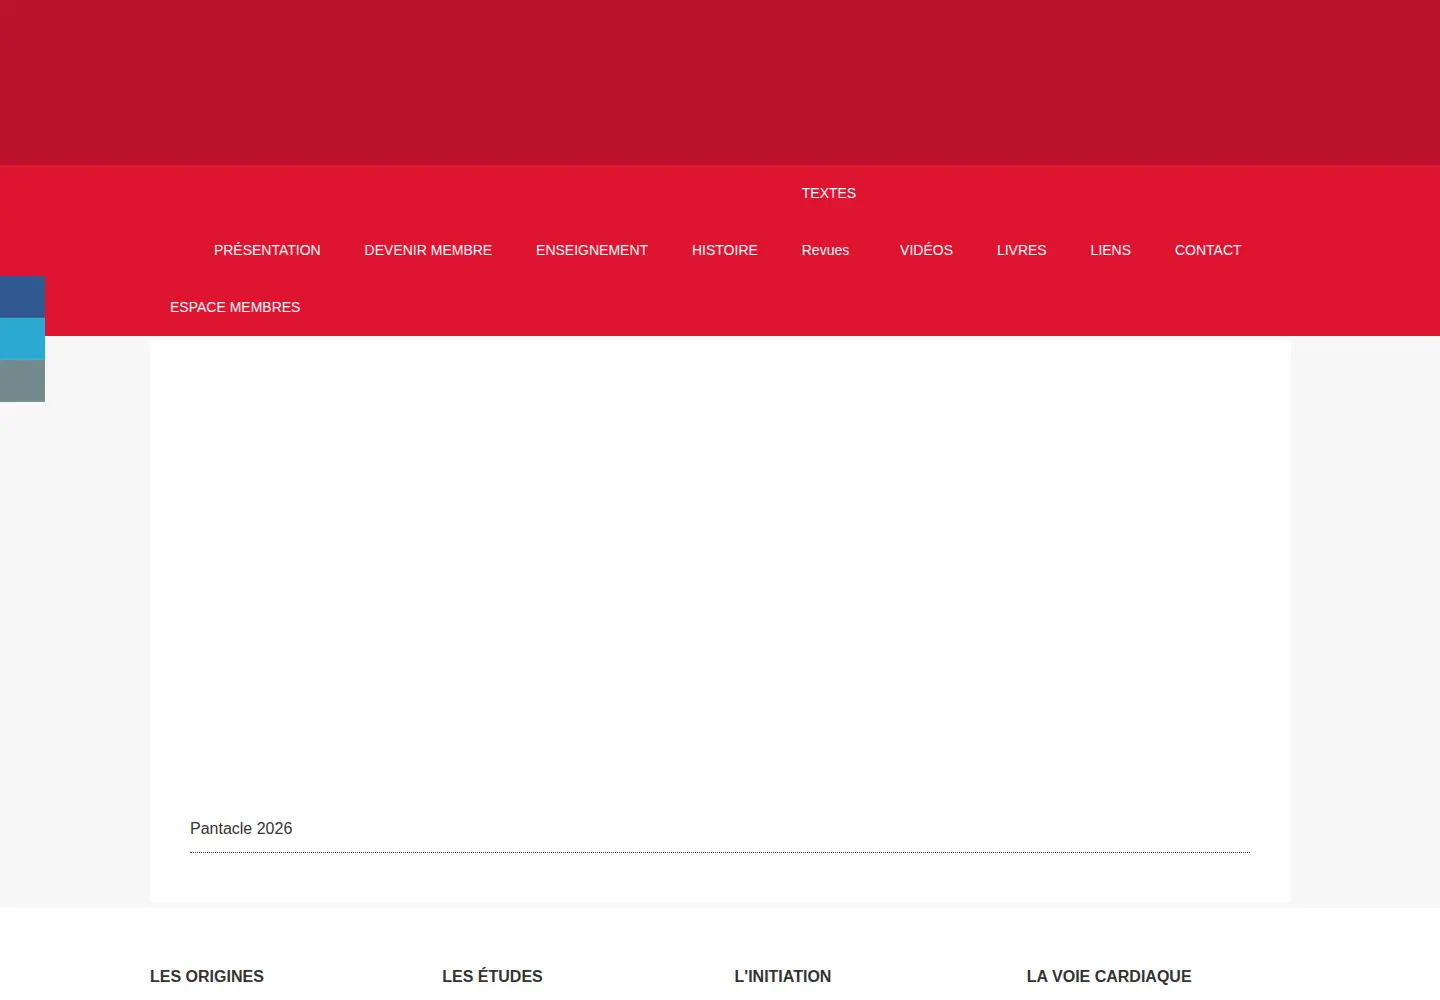This screenshot has height=1000, width=1440.
Task: Click the LES ORIGINES footer heading
Action: (x=207, y=976)
